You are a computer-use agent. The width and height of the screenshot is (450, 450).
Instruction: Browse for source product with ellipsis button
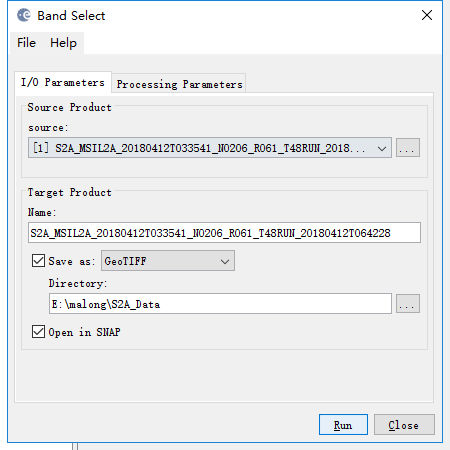(x=408, y=148)
